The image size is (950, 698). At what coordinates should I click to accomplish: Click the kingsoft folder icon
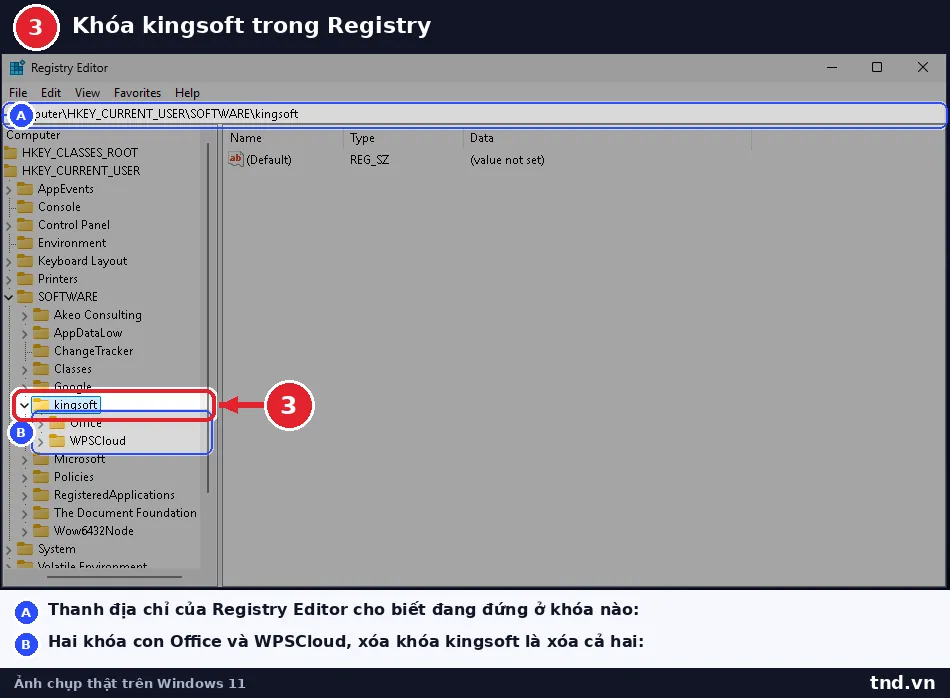[x=41, y=404]
